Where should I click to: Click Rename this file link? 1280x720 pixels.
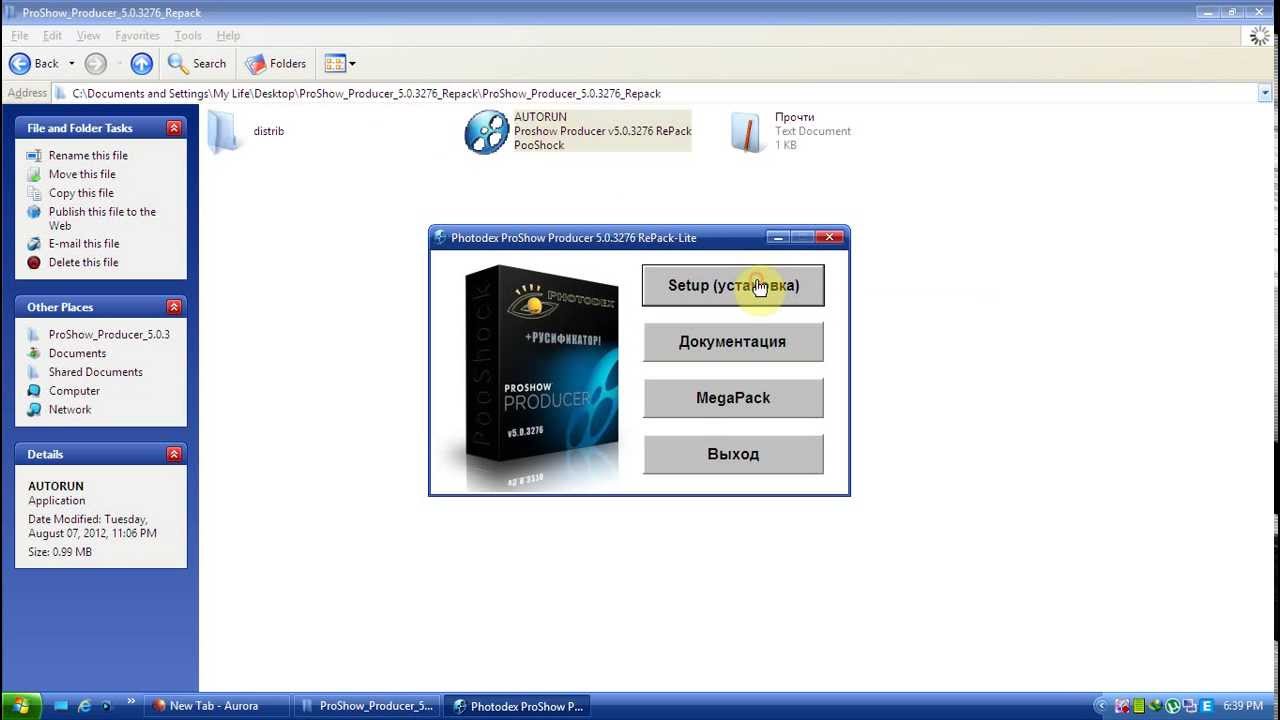click(x=88, y=155)
